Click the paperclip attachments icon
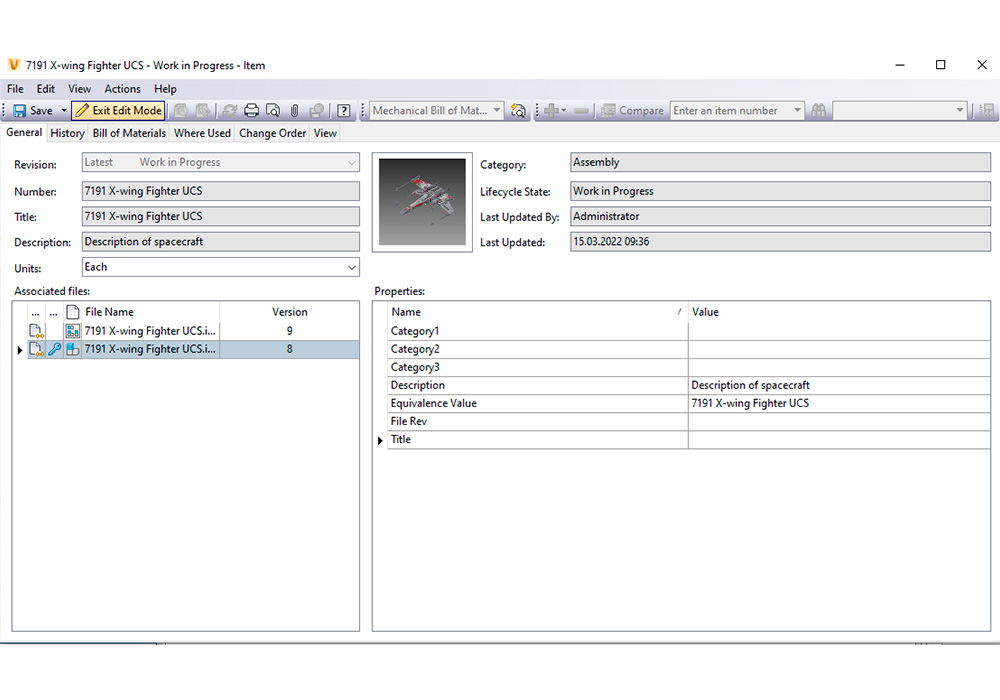 295,111
